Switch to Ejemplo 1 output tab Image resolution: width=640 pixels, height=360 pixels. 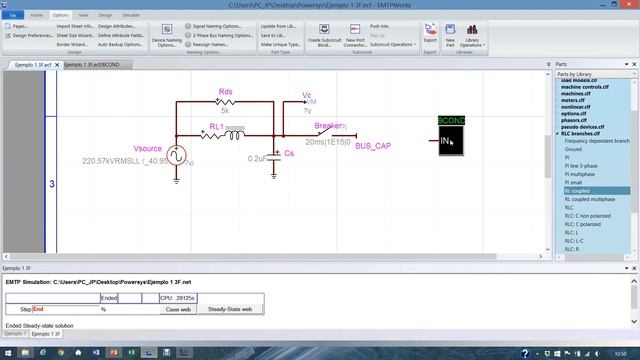point(15,334)
